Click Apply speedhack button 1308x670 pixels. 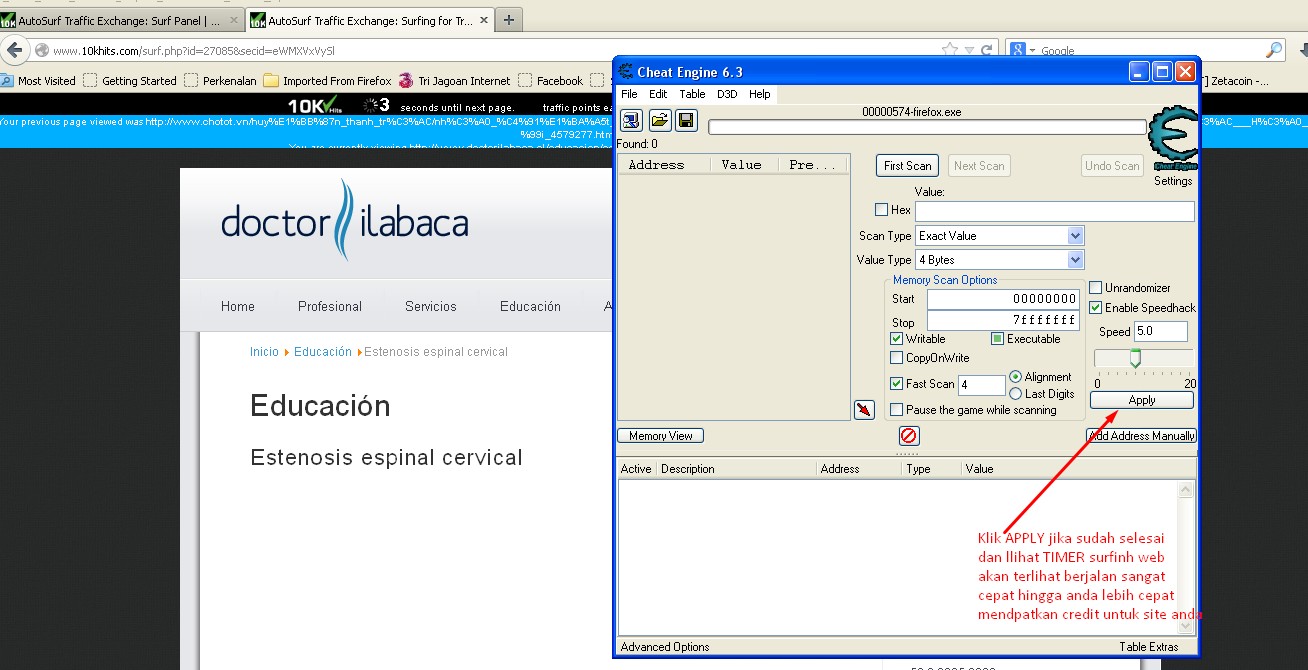point(1142,400)
